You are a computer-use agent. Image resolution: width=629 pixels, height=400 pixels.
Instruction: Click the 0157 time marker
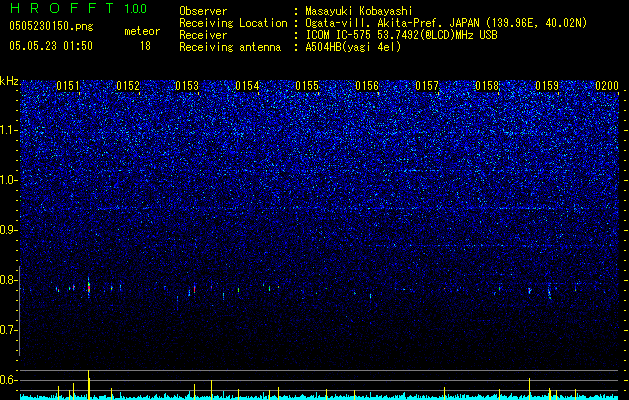[x=427, y=86]
